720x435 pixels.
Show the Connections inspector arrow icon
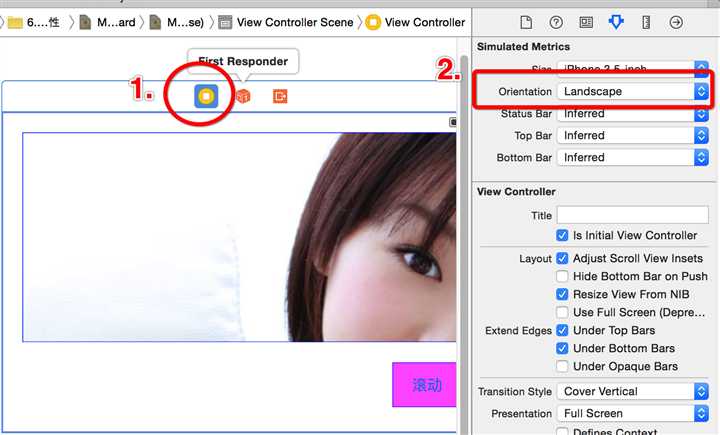click(676, 22)
